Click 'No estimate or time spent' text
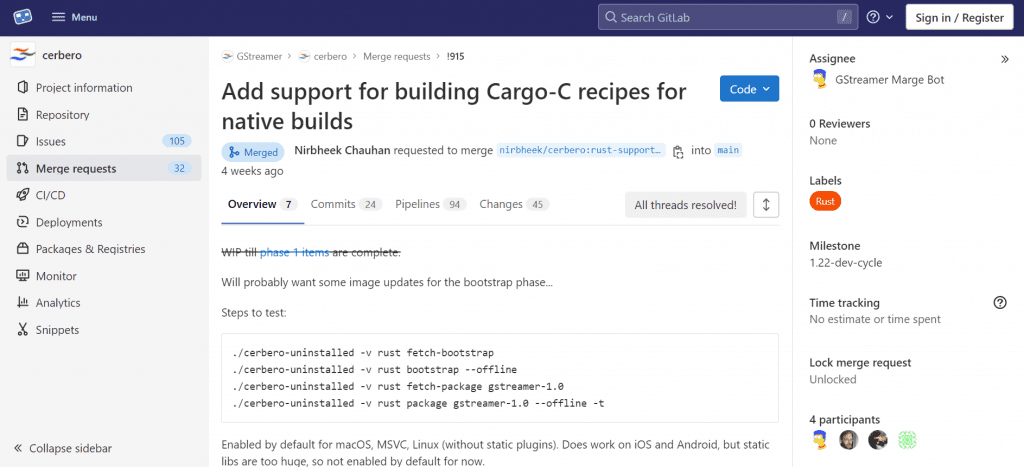Viewport: 1024px width, 467px height. 875,319
